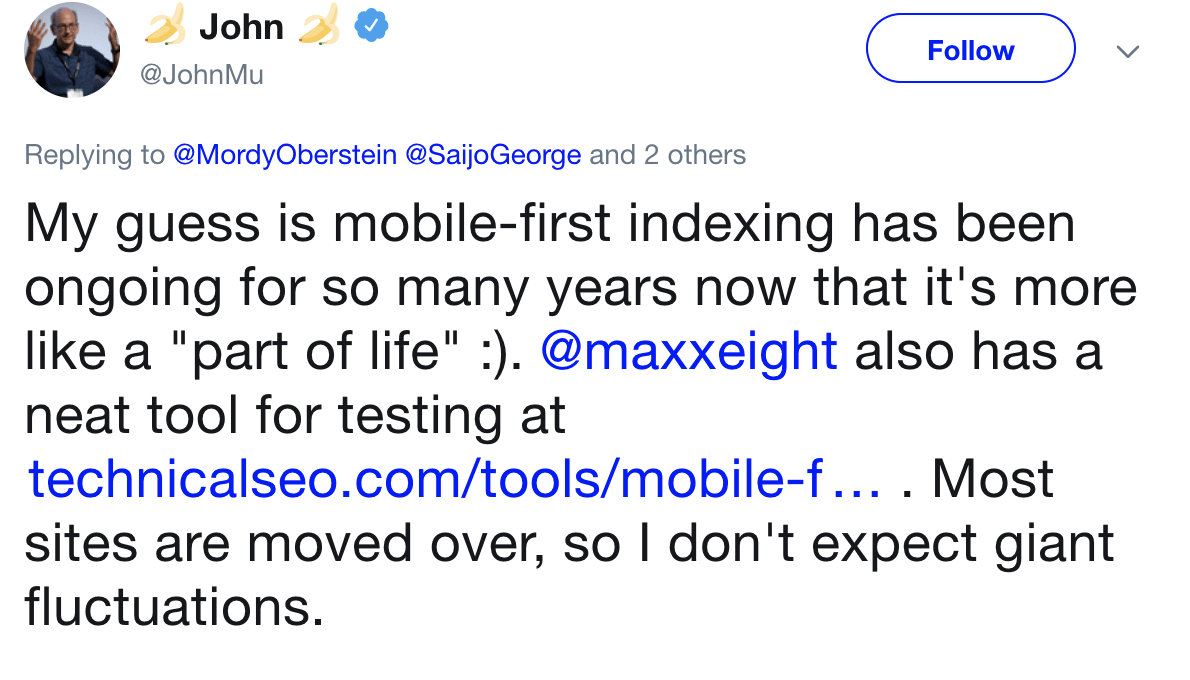Image resolution: width=1190 pixels, height=680 pixels.
Task: Click John's username area below his name
Action: (202, 73)
